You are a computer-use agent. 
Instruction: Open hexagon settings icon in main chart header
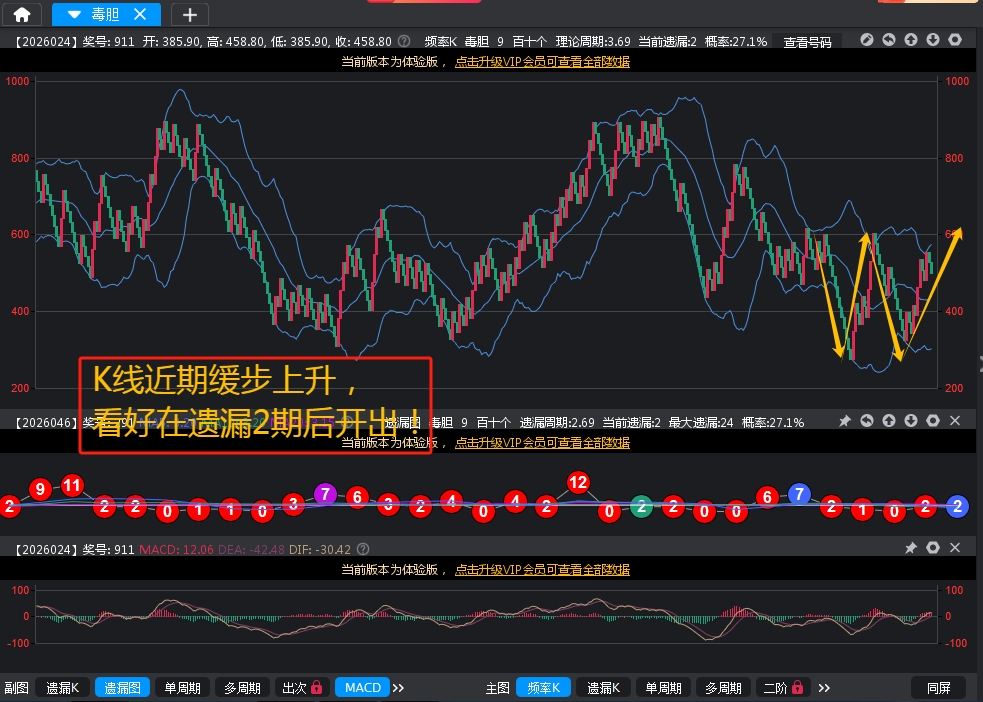955,40
